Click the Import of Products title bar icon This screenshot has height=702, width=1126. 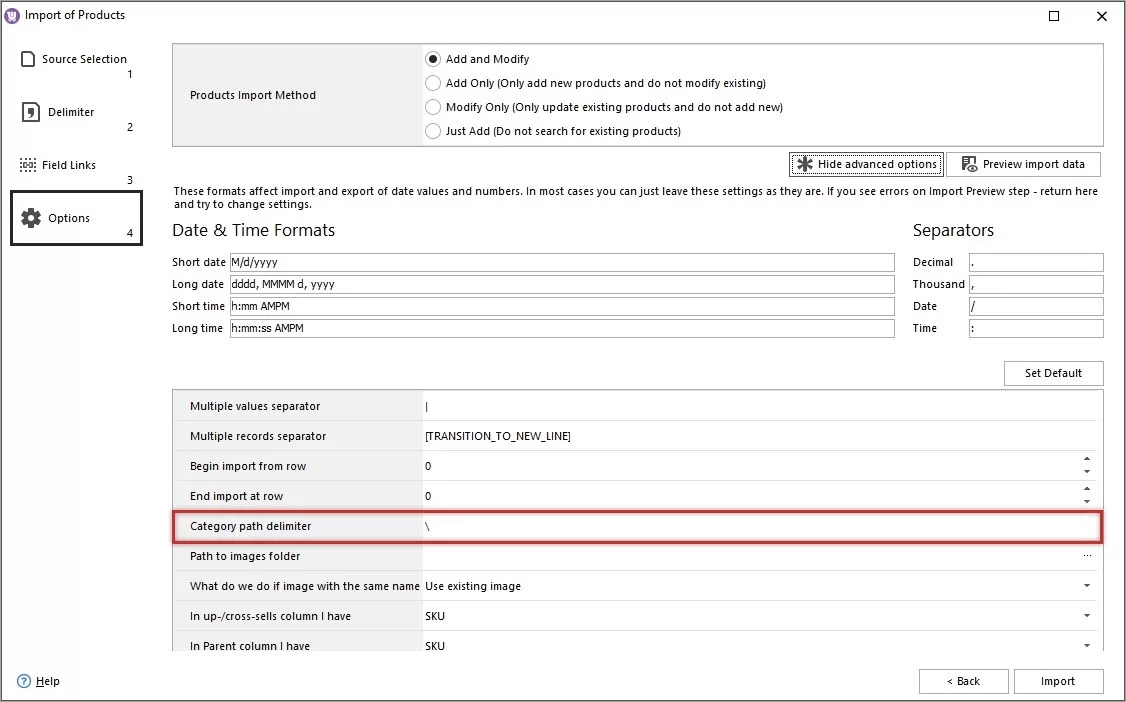(x=10, y=15)
